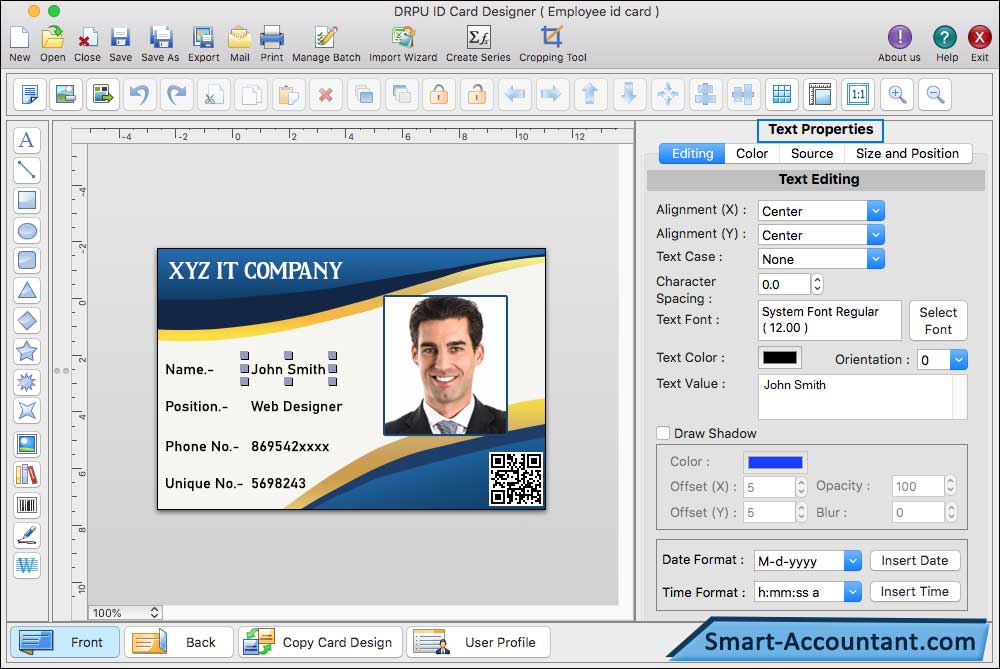This screenshot has width=1000, height=669.
Task: Undo the last action
Action: (x=139, y=94)
